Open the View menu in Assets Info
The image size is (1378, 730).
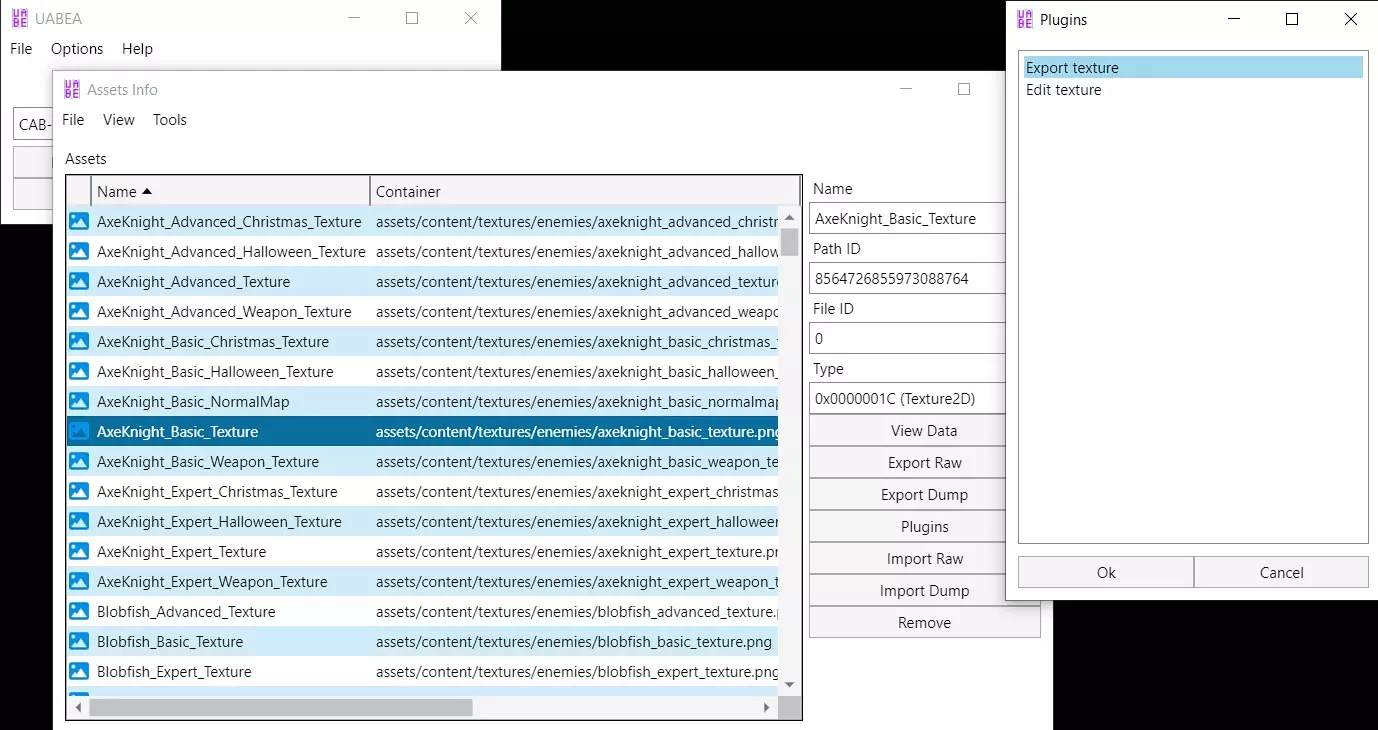pos(118,120)
